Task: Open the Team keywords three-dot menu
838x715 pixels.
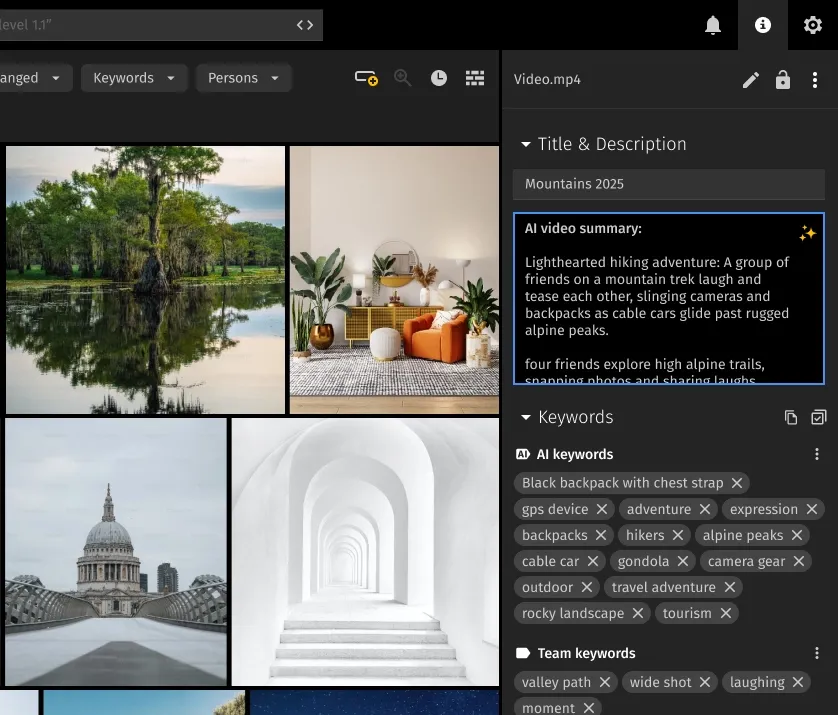Action: (x=816, y=653)
